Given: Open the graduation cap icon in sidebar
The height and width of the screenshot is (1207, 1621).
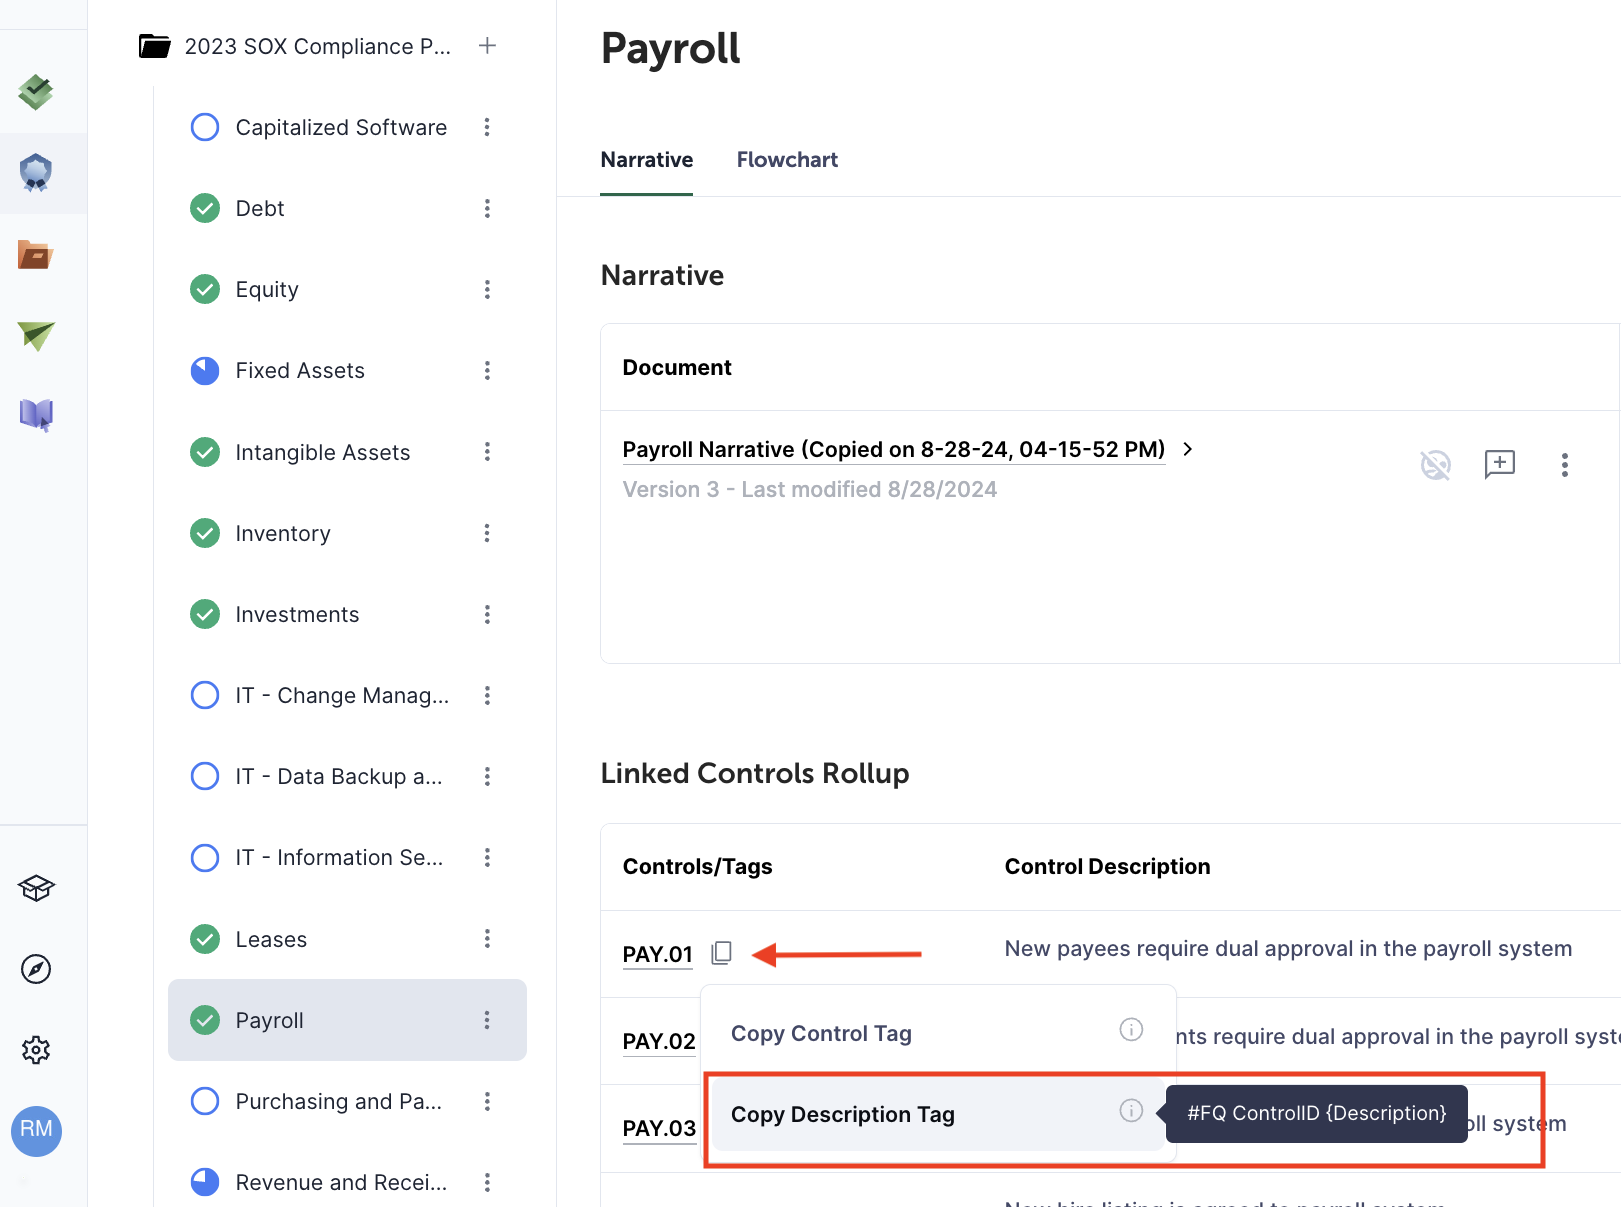Looking at the screenshot, I should 36,888.
